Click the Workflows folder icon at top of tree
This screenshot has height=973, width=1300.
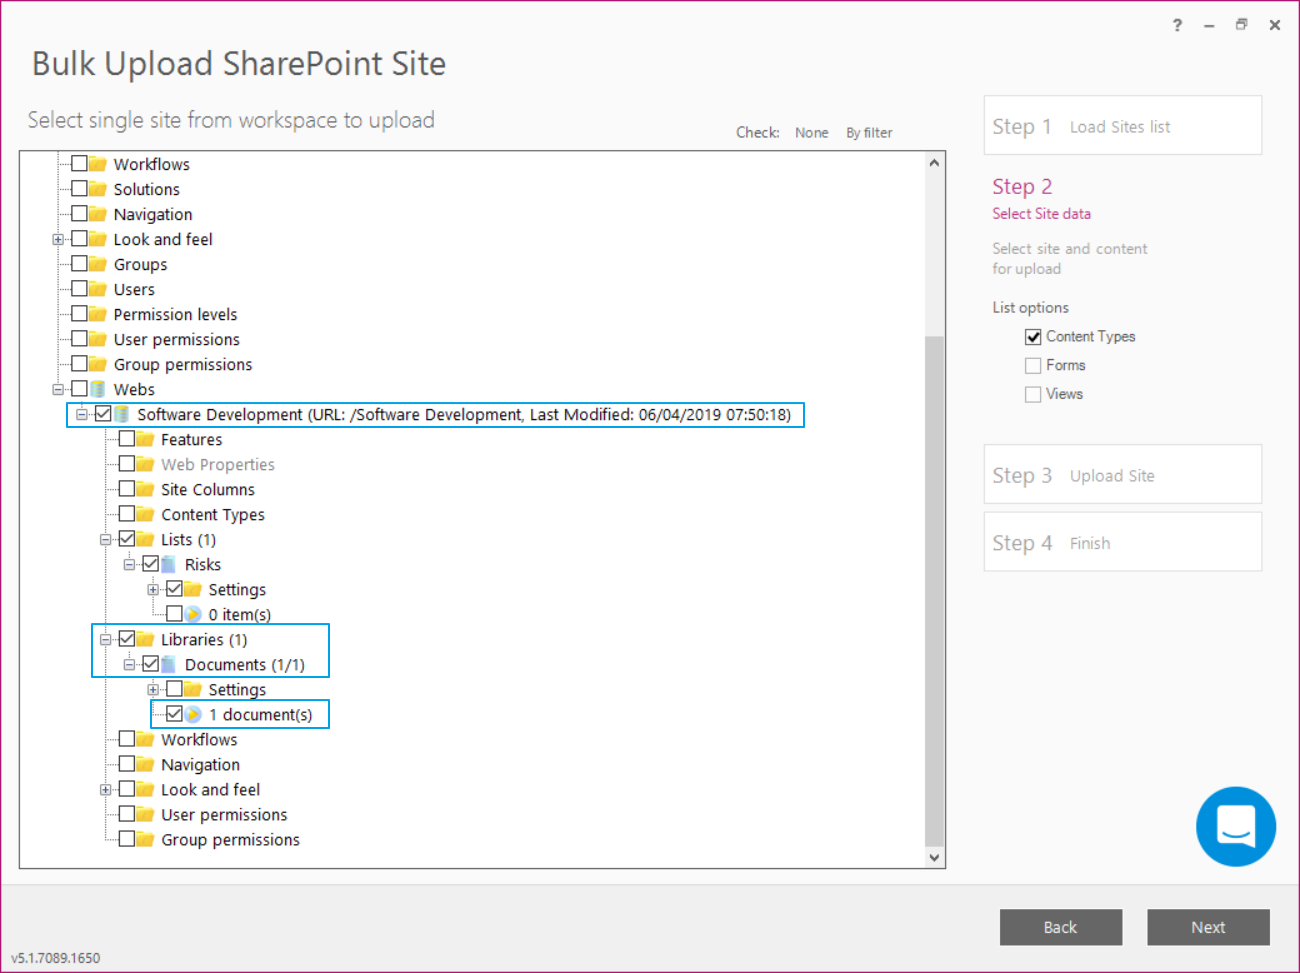click(x=98, y=164)
